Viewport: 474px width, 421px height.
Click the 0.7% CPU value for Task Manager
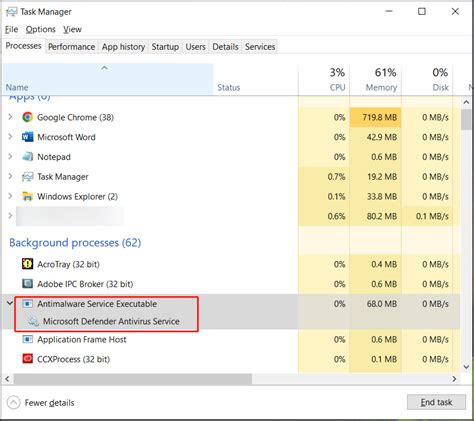[336, 177]
